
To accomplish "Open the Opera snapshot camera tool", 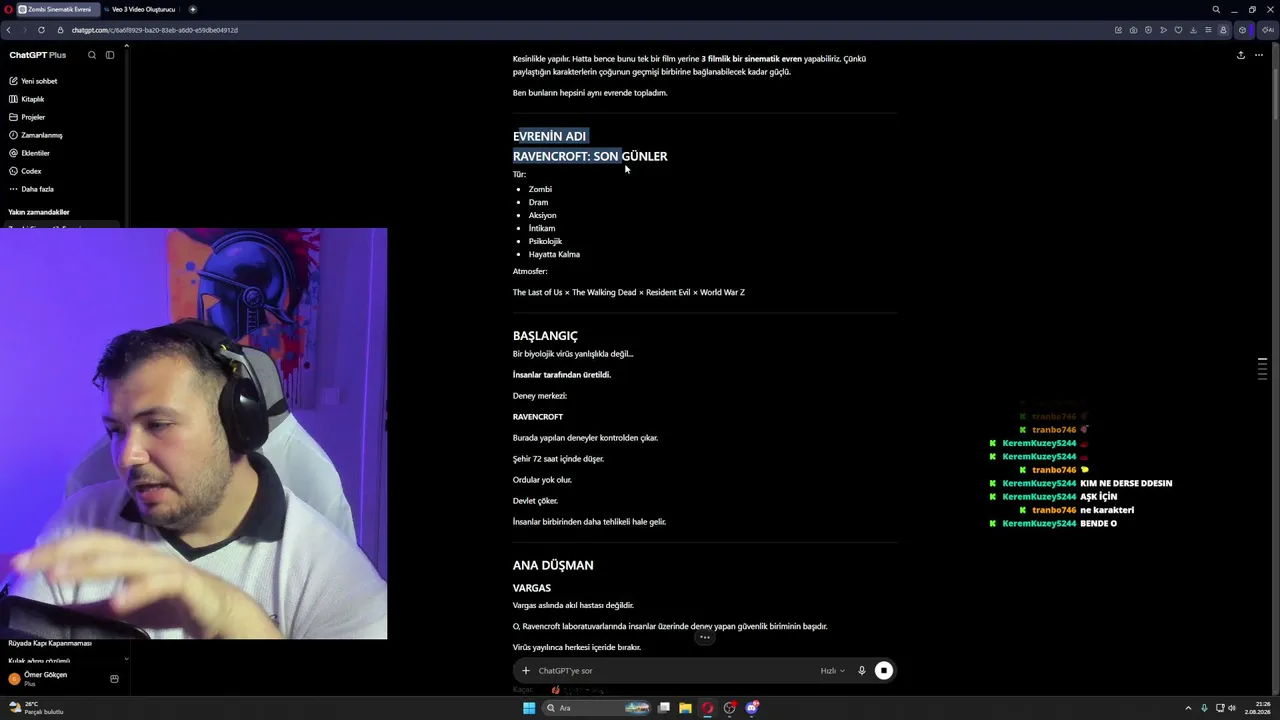I will click(1133, 30).
